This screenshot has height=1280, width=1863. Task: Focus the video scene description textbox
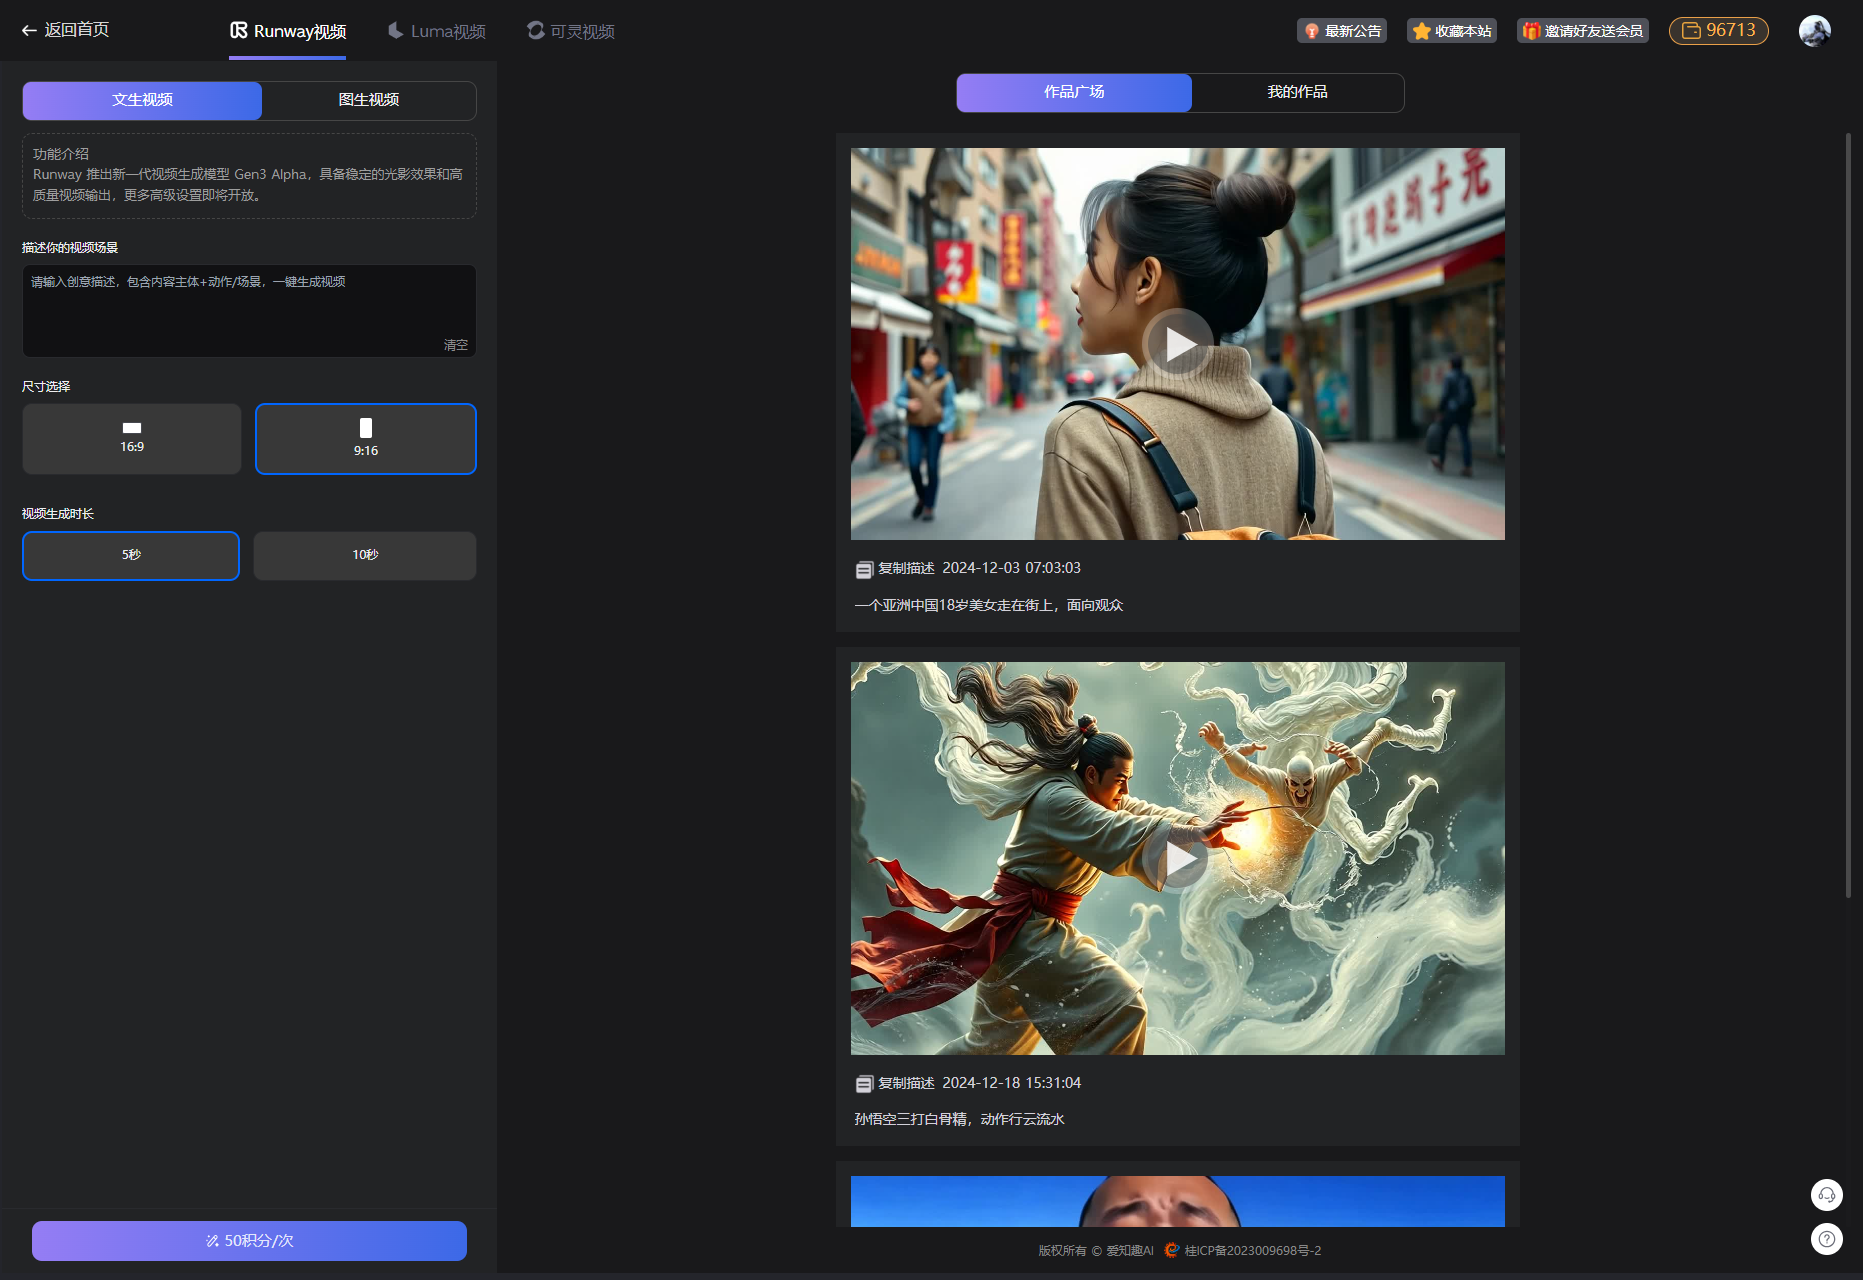(x=249, y=310)
